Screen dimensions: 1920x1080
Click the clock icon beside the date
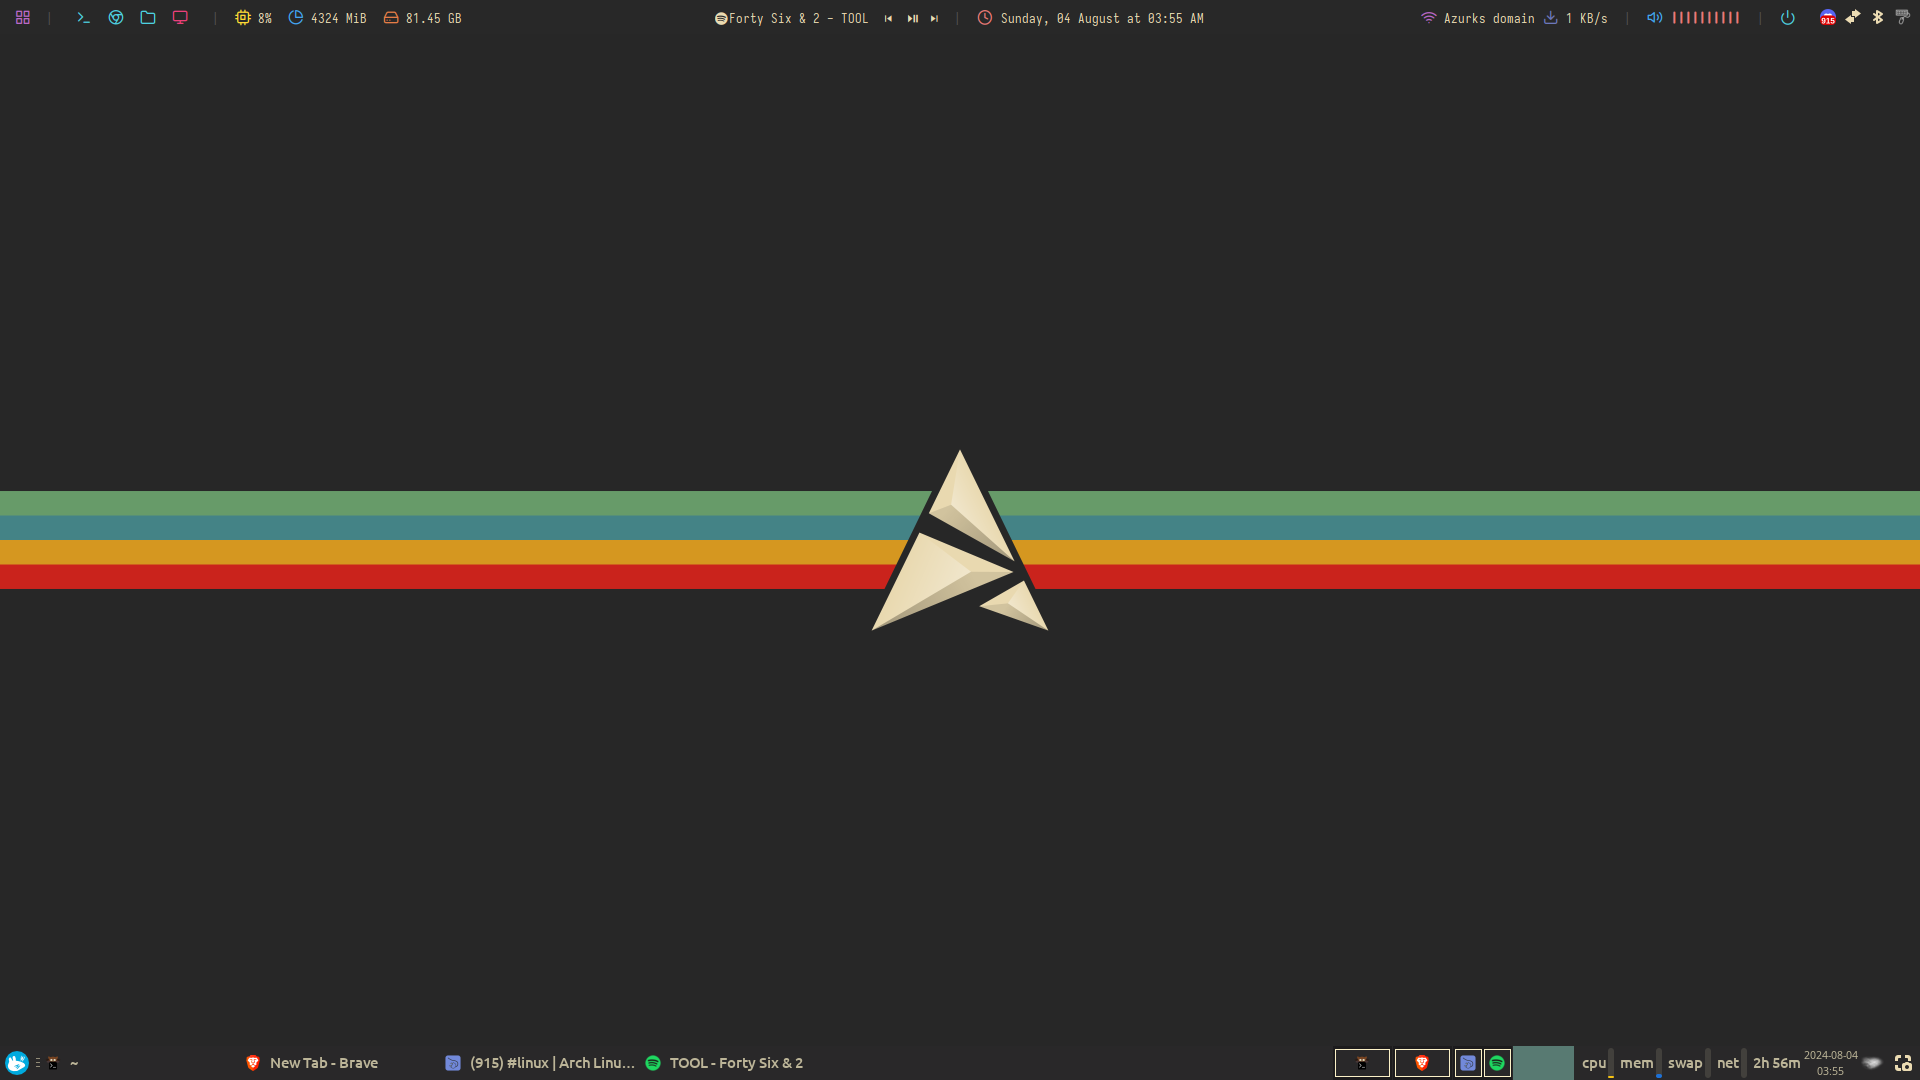click(x=985, y=18)
